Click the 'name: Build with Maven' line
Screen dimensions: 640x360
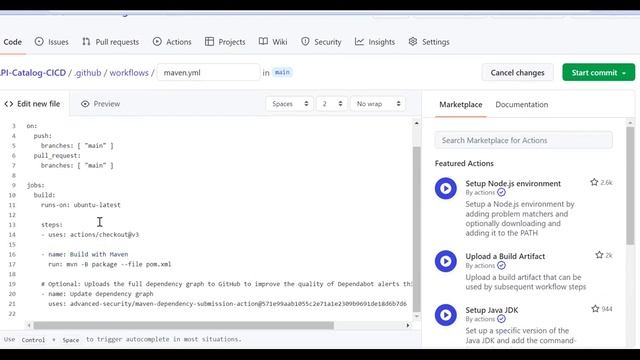click(84, 254)
